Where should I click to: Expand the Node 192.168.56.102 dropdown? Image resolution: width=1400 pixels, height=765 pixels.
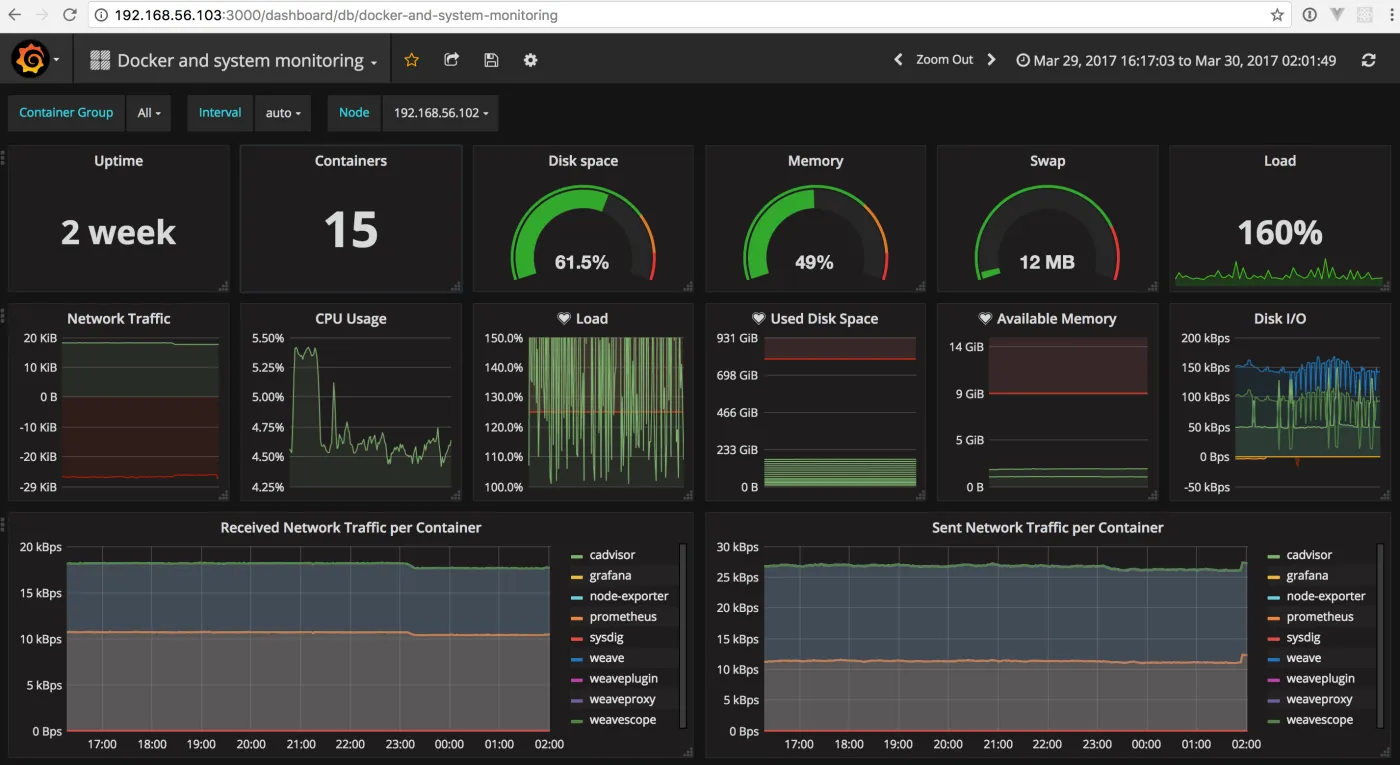coord(440,113)
